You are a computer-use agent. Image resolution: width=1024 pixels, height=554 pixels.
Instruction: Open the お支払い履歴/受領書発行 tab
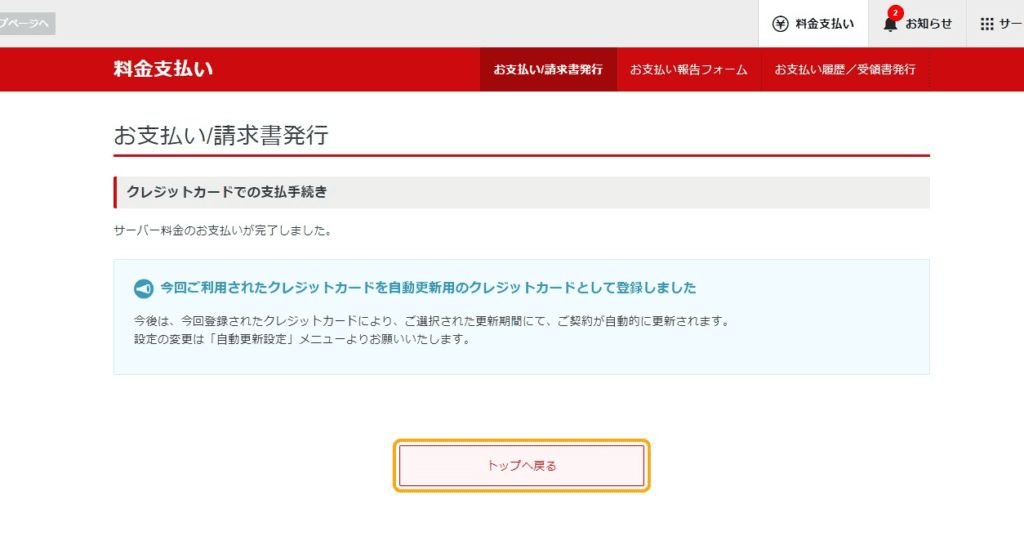coord(845,69)
